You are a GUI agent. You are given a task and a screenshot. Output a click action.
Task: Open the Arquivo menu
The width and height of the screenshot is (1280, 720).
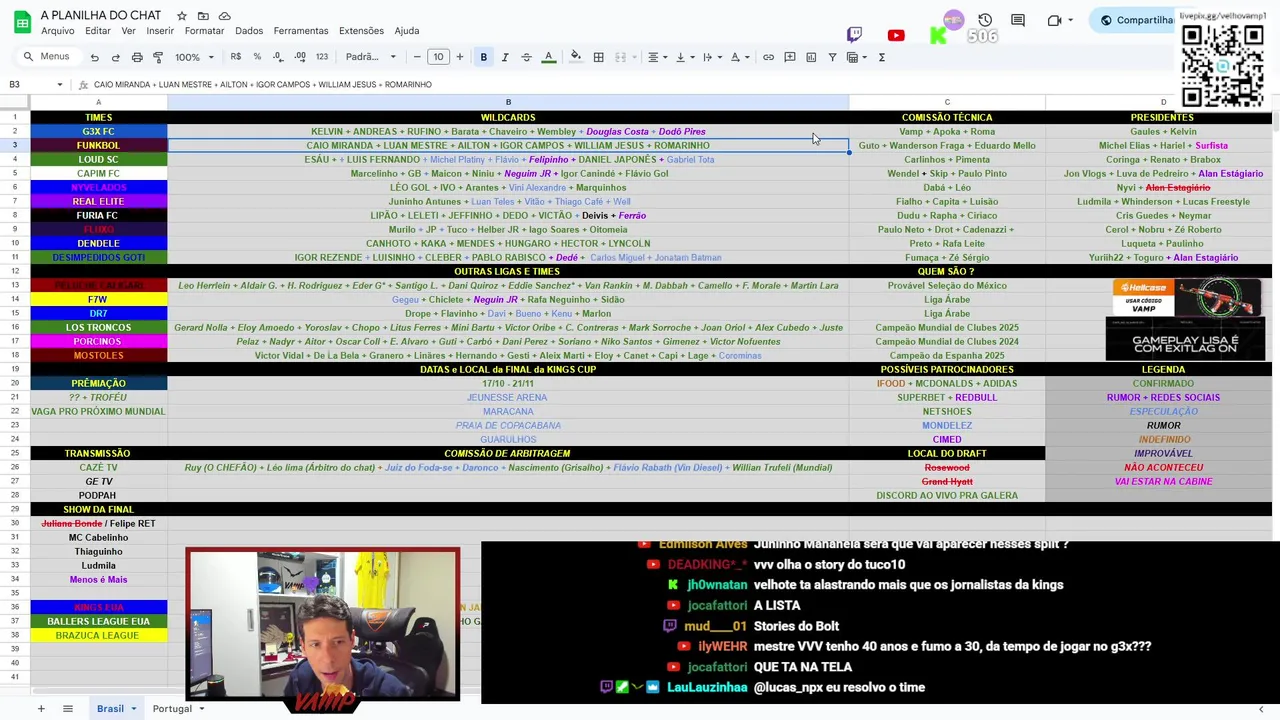click(x=58, y=31)
